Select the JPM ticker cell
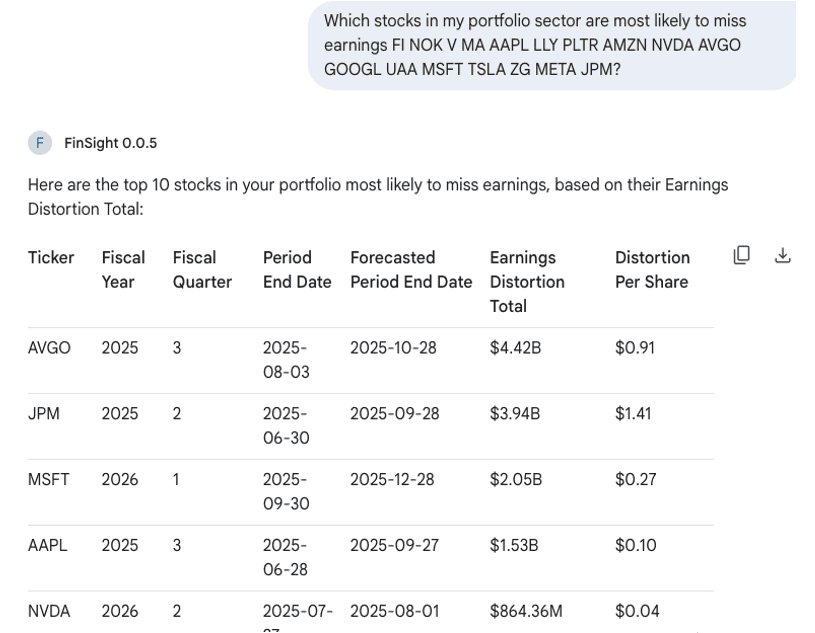 (44, 414)
